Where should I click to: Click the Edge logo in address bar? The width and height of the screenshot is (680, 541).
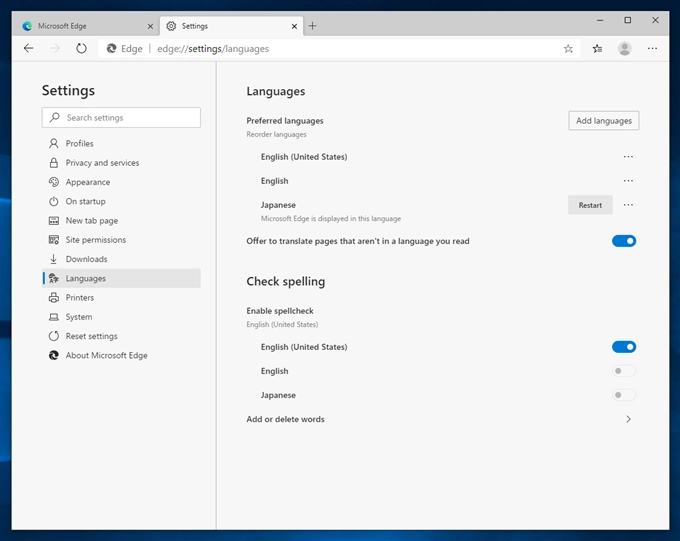[111, 49]
